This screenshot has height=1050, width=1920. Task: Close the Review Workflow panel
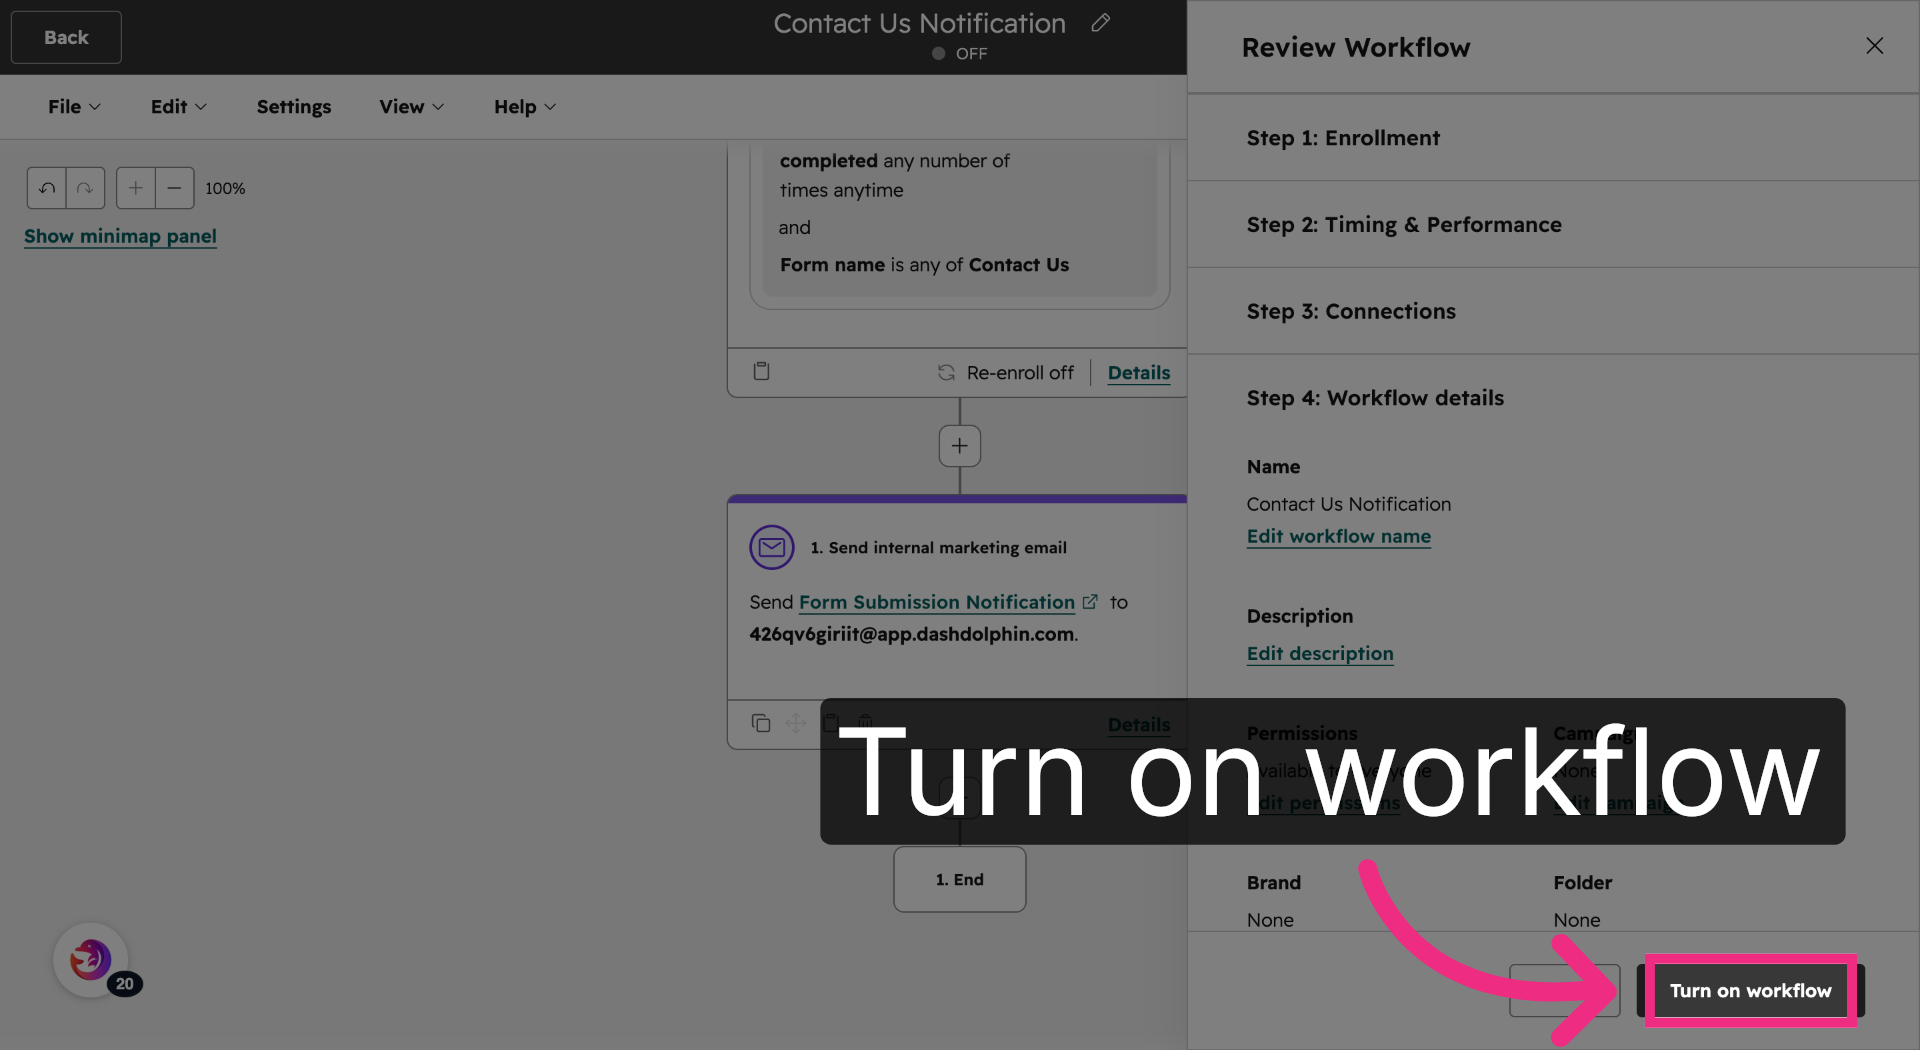coord(1874,46)
